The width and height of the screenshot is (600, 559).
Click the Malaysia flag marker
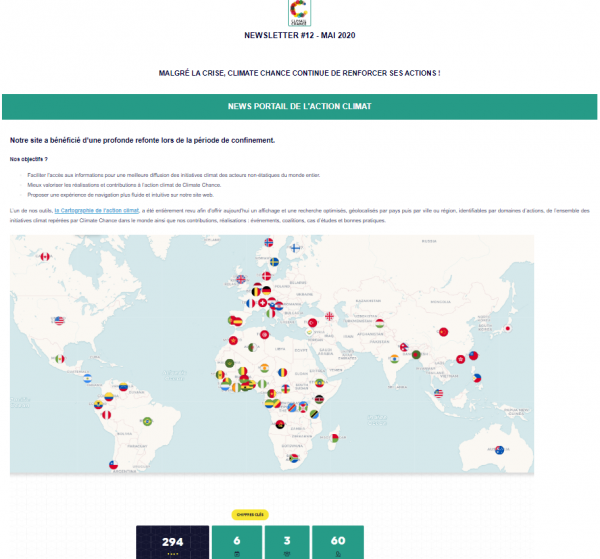439,393
